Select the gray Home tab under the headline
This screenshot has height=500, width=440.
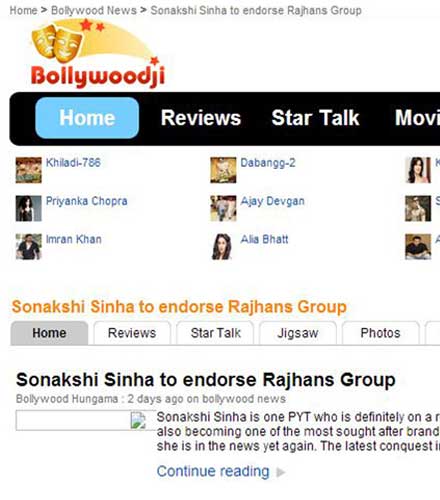(49, 333)
